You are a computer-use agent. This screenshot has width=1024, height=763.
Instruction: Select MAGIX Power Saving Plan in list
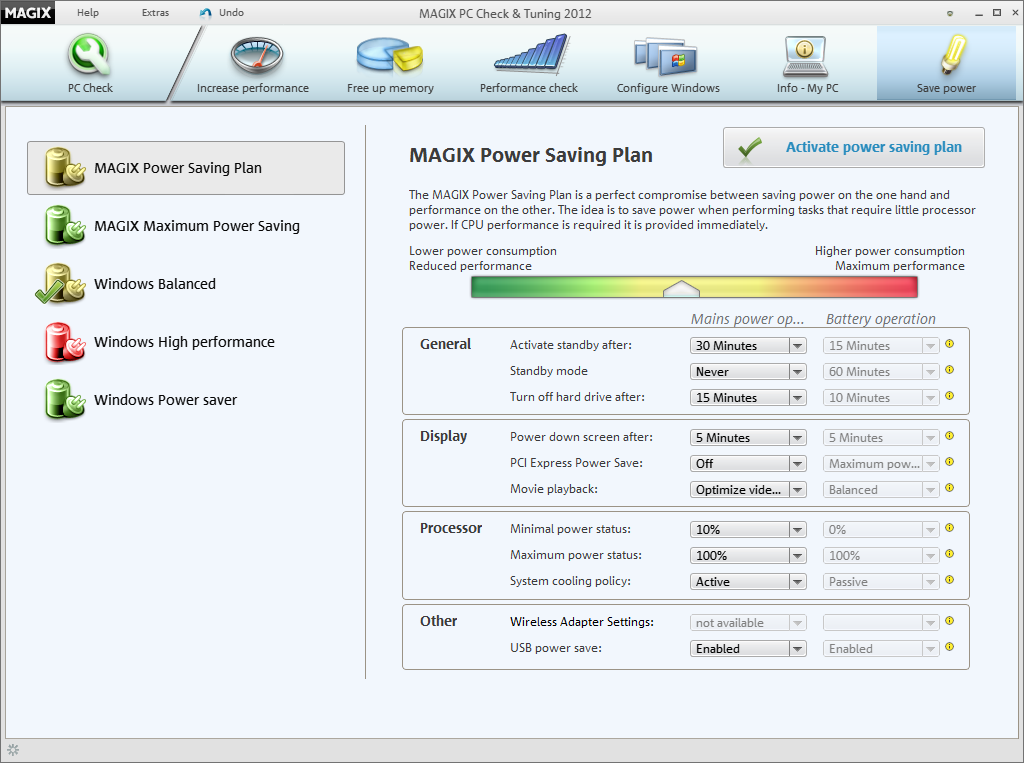[x=186, y=168]
